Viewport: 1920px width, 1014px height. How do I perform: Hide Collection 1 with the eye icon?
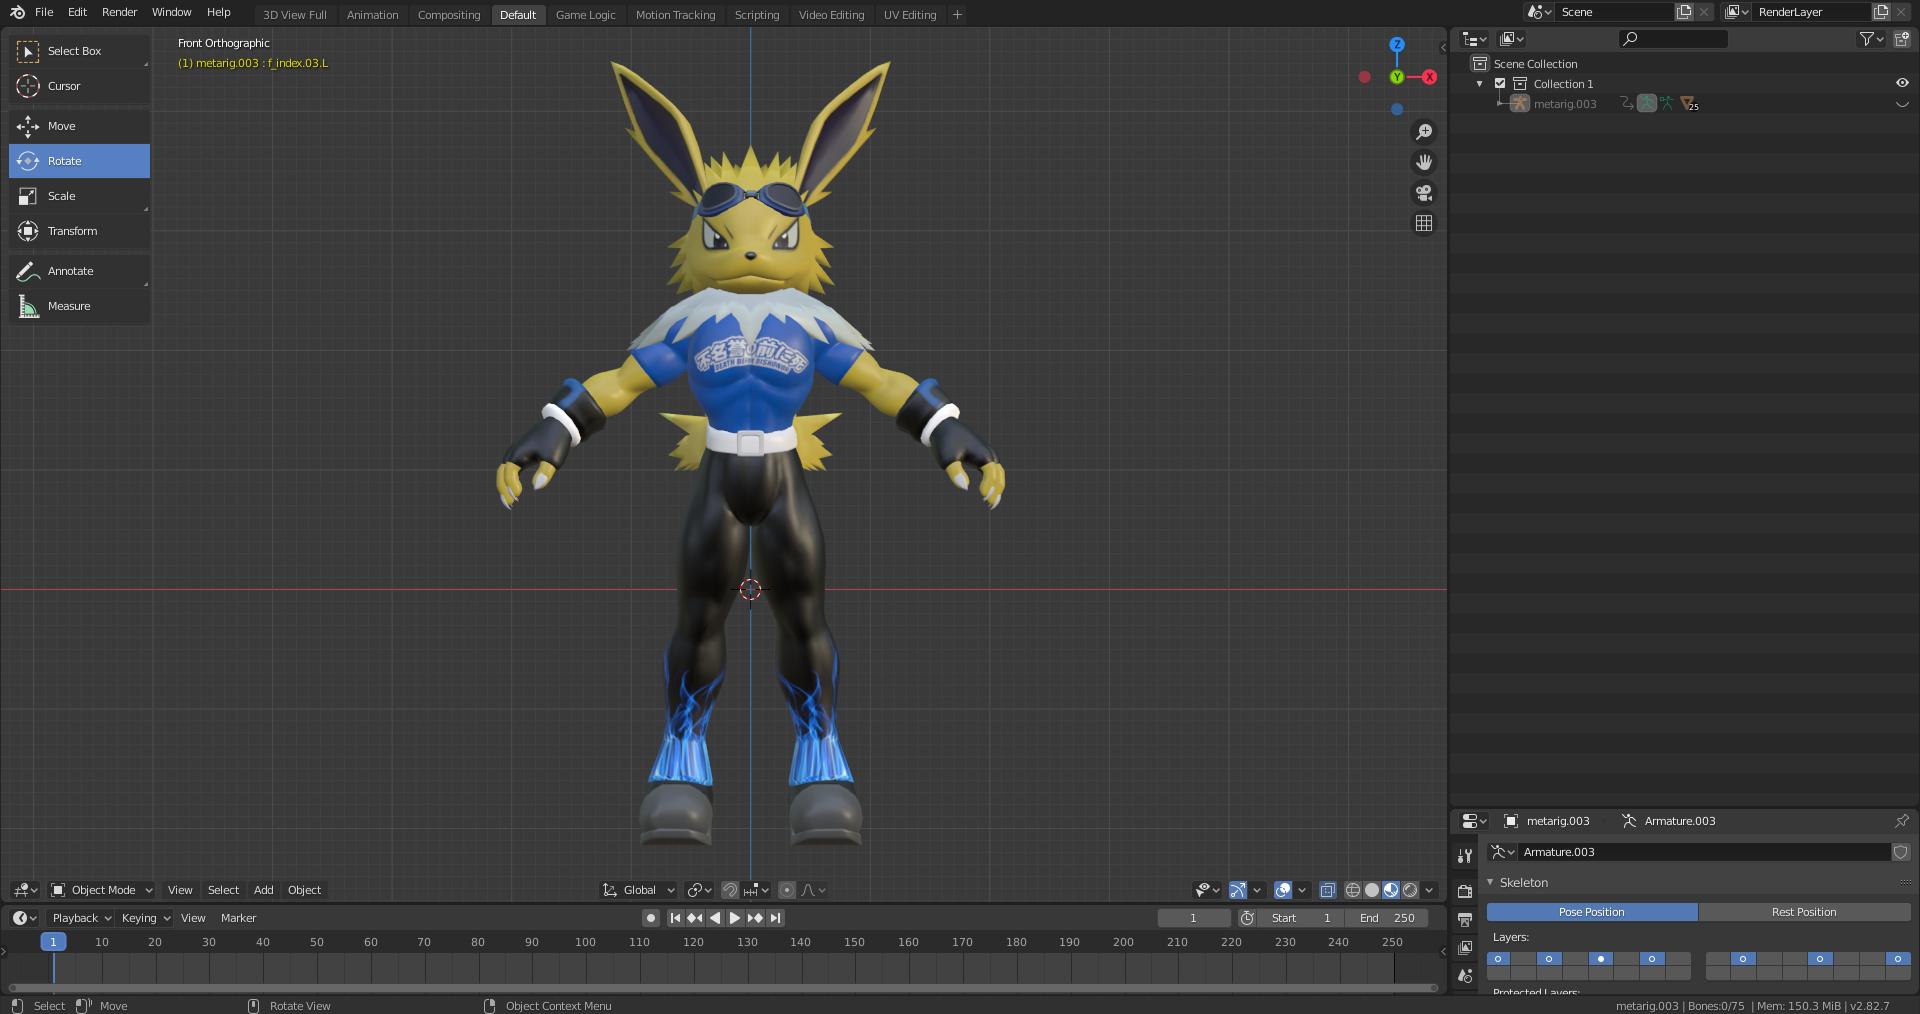(x=1902, y=84)
